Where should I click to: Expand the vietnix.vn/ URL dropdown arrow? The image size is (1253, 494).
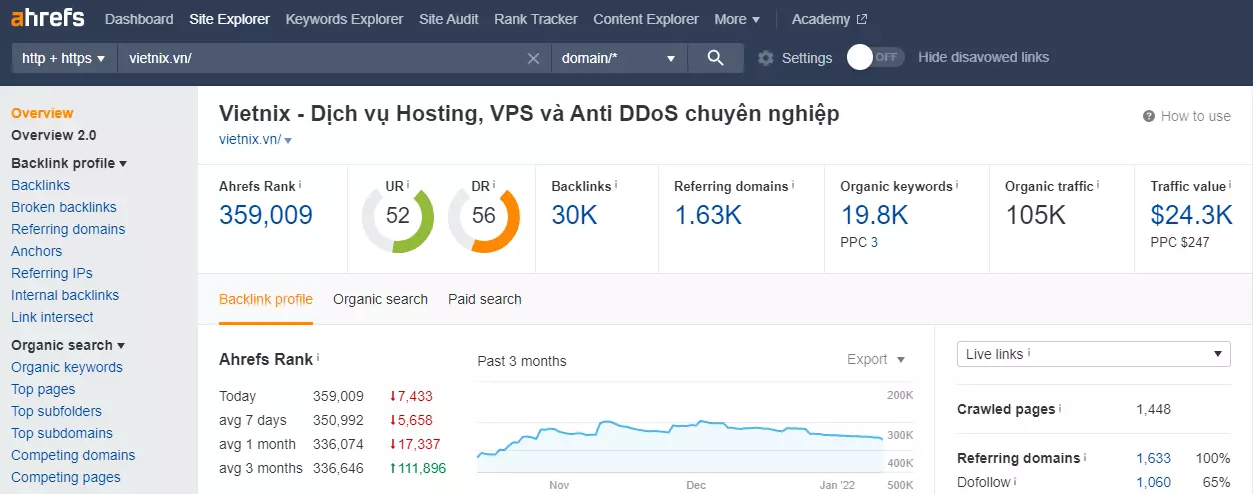[x=288, y=141]
